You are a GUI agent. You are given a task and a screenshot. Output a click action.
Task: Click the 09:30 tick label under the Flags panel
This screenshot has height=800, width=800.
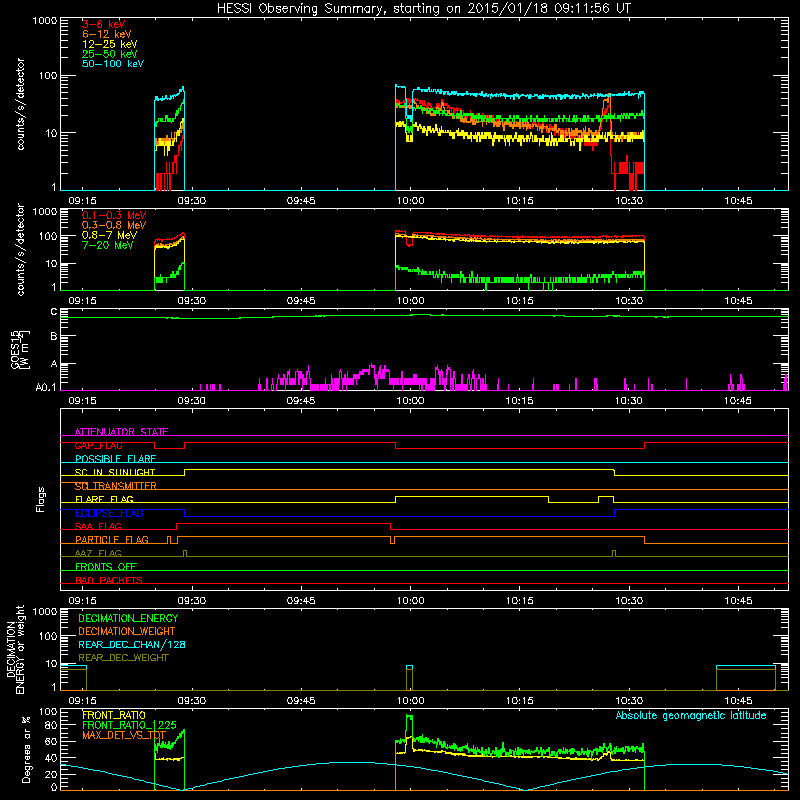(x=191, y=601)
